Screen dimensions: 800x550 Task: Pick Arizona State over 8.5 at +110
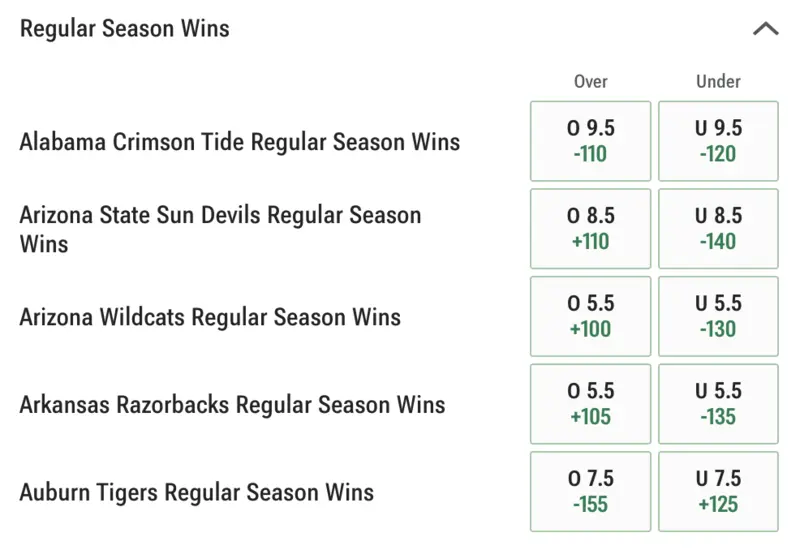click(590, 229)
